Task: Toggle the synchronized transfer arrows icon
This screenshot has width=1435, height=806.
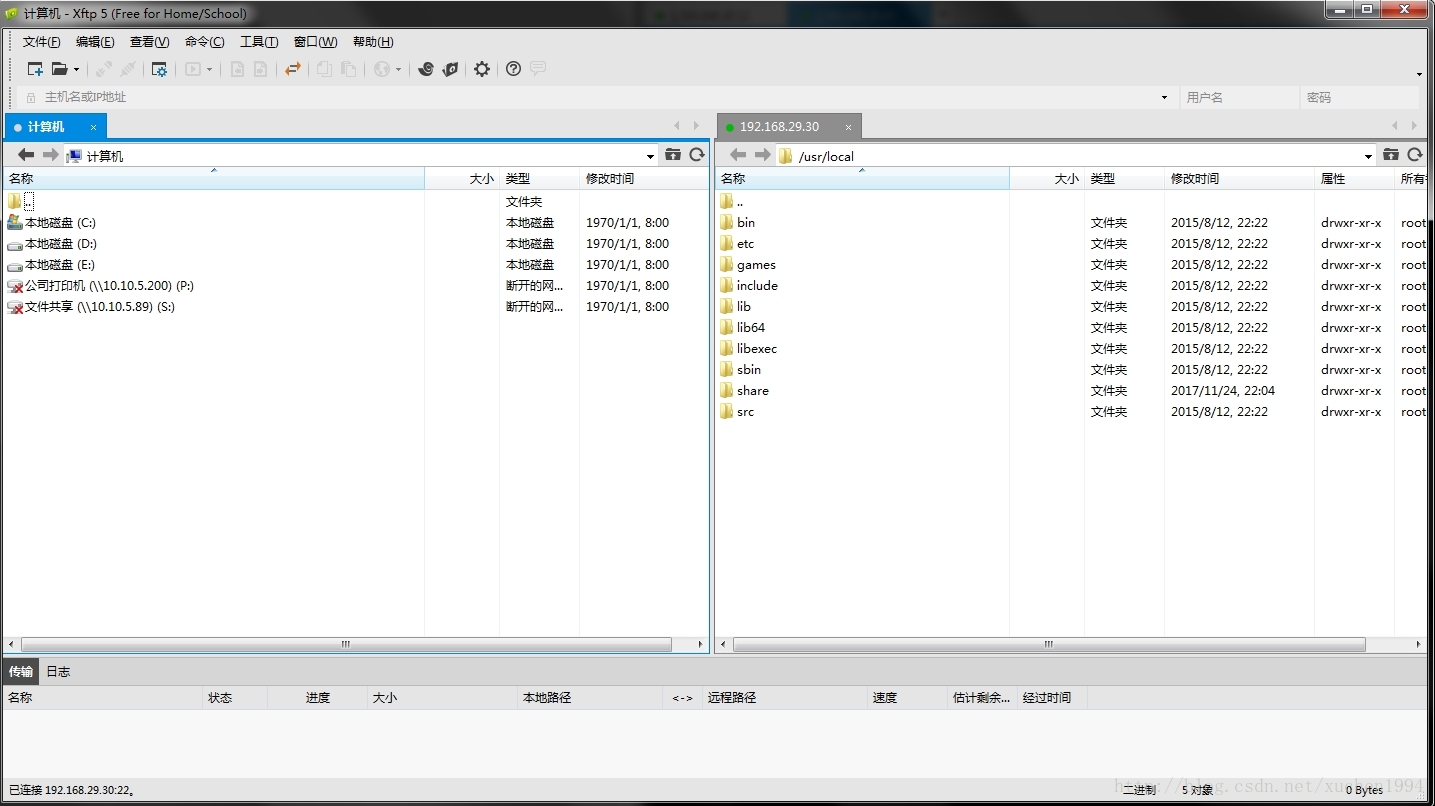Action: (293, 69)
